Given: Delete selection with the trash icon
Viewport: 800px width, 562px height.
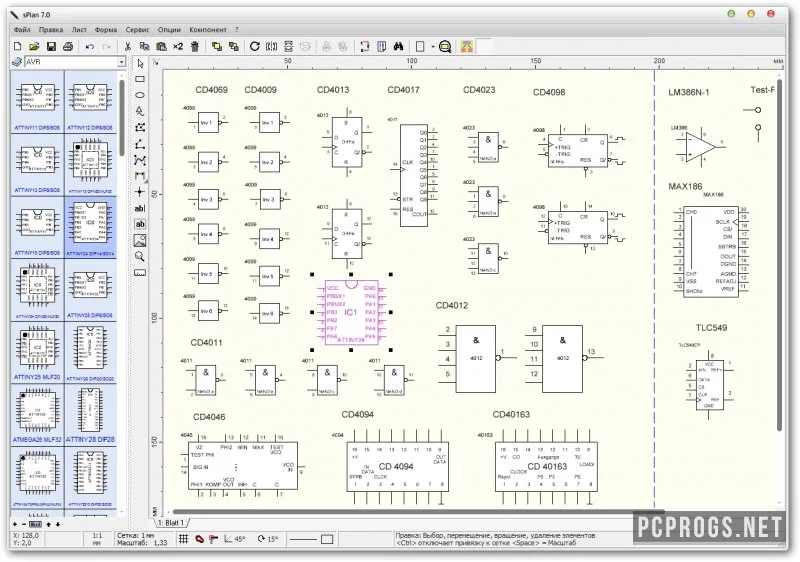Looking at the screenshot, I should pos(194,46).
